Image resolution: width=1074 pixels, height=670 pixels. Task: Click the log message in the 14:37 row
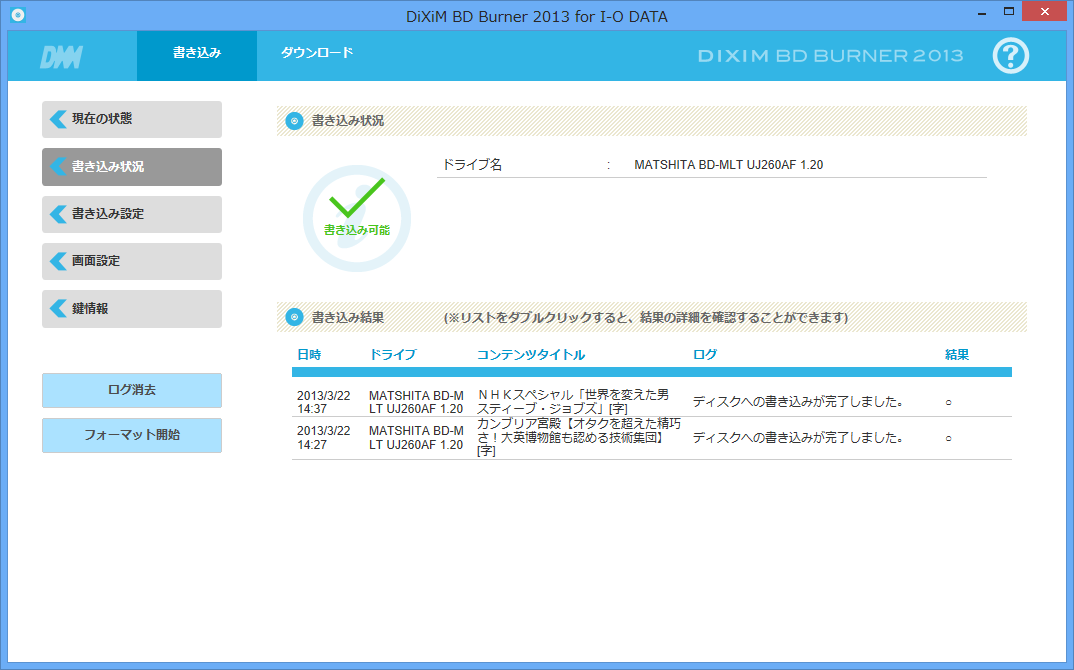[x=798, y=402]
